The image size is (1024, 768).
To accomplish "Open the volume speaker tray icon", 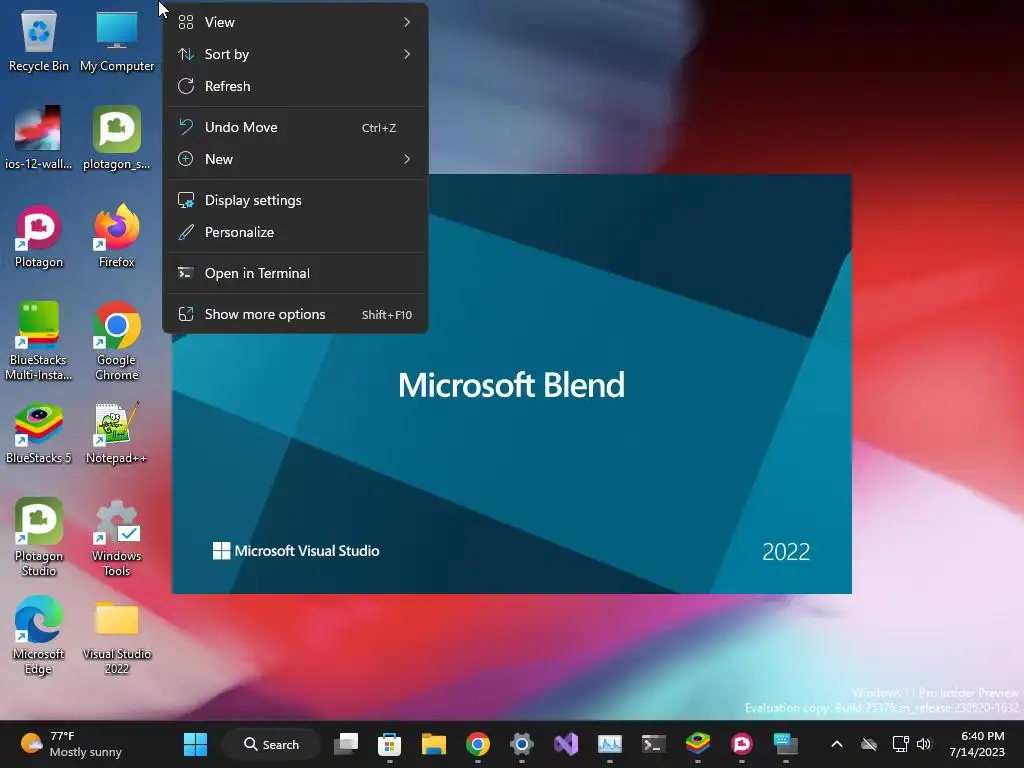I will pos(924,744).
